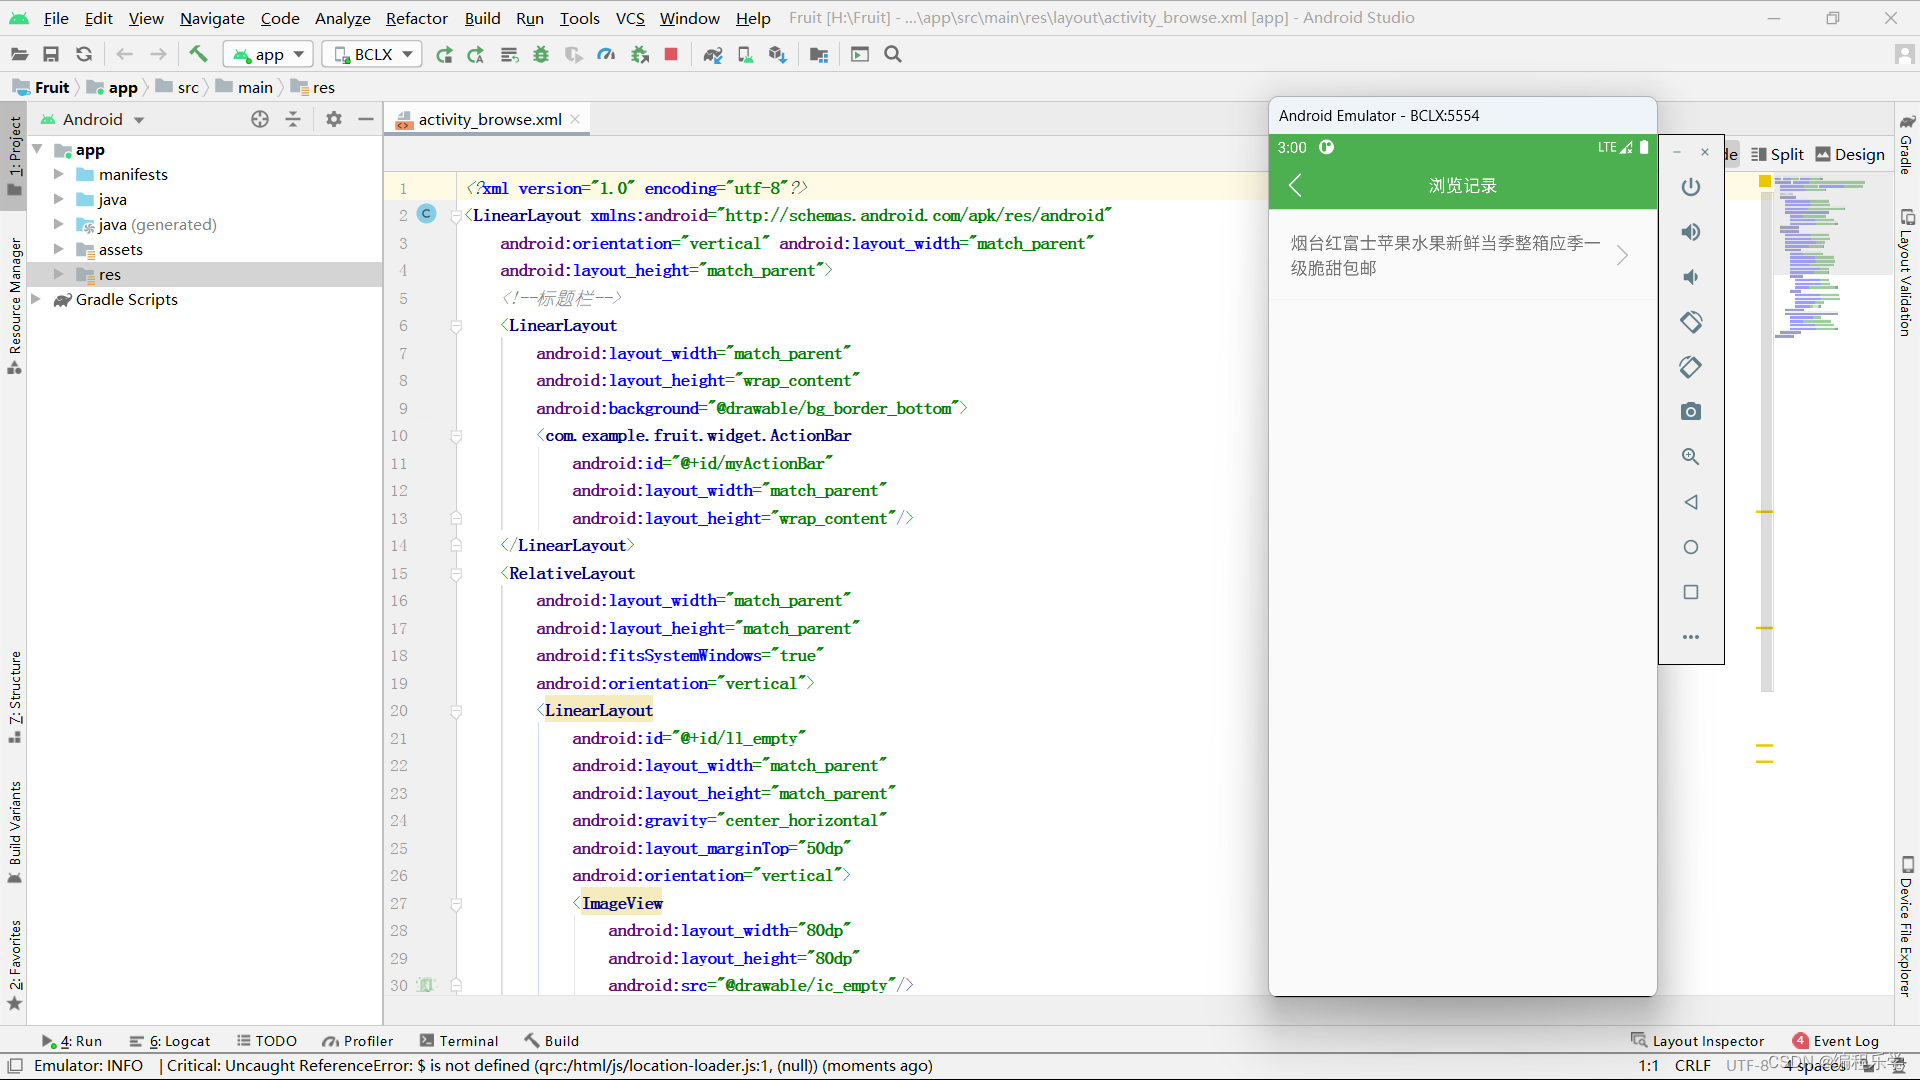Click the AVD emulator device icon

pyautogui.click(x=745, y=54)
